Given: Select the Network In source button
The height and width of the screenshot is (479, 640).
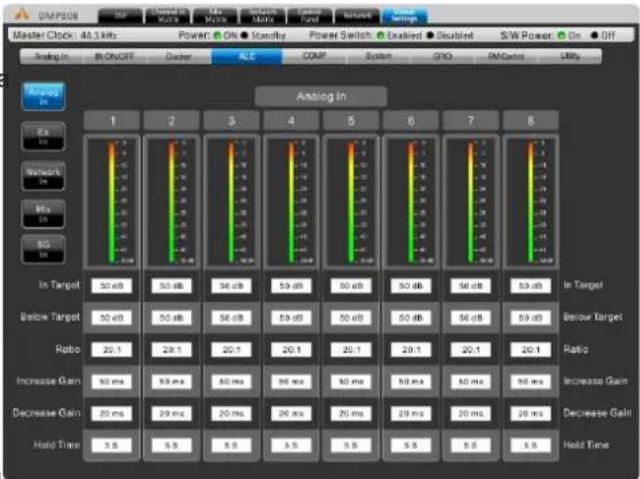Looking at the screenshot, I should tap(43, 176).
